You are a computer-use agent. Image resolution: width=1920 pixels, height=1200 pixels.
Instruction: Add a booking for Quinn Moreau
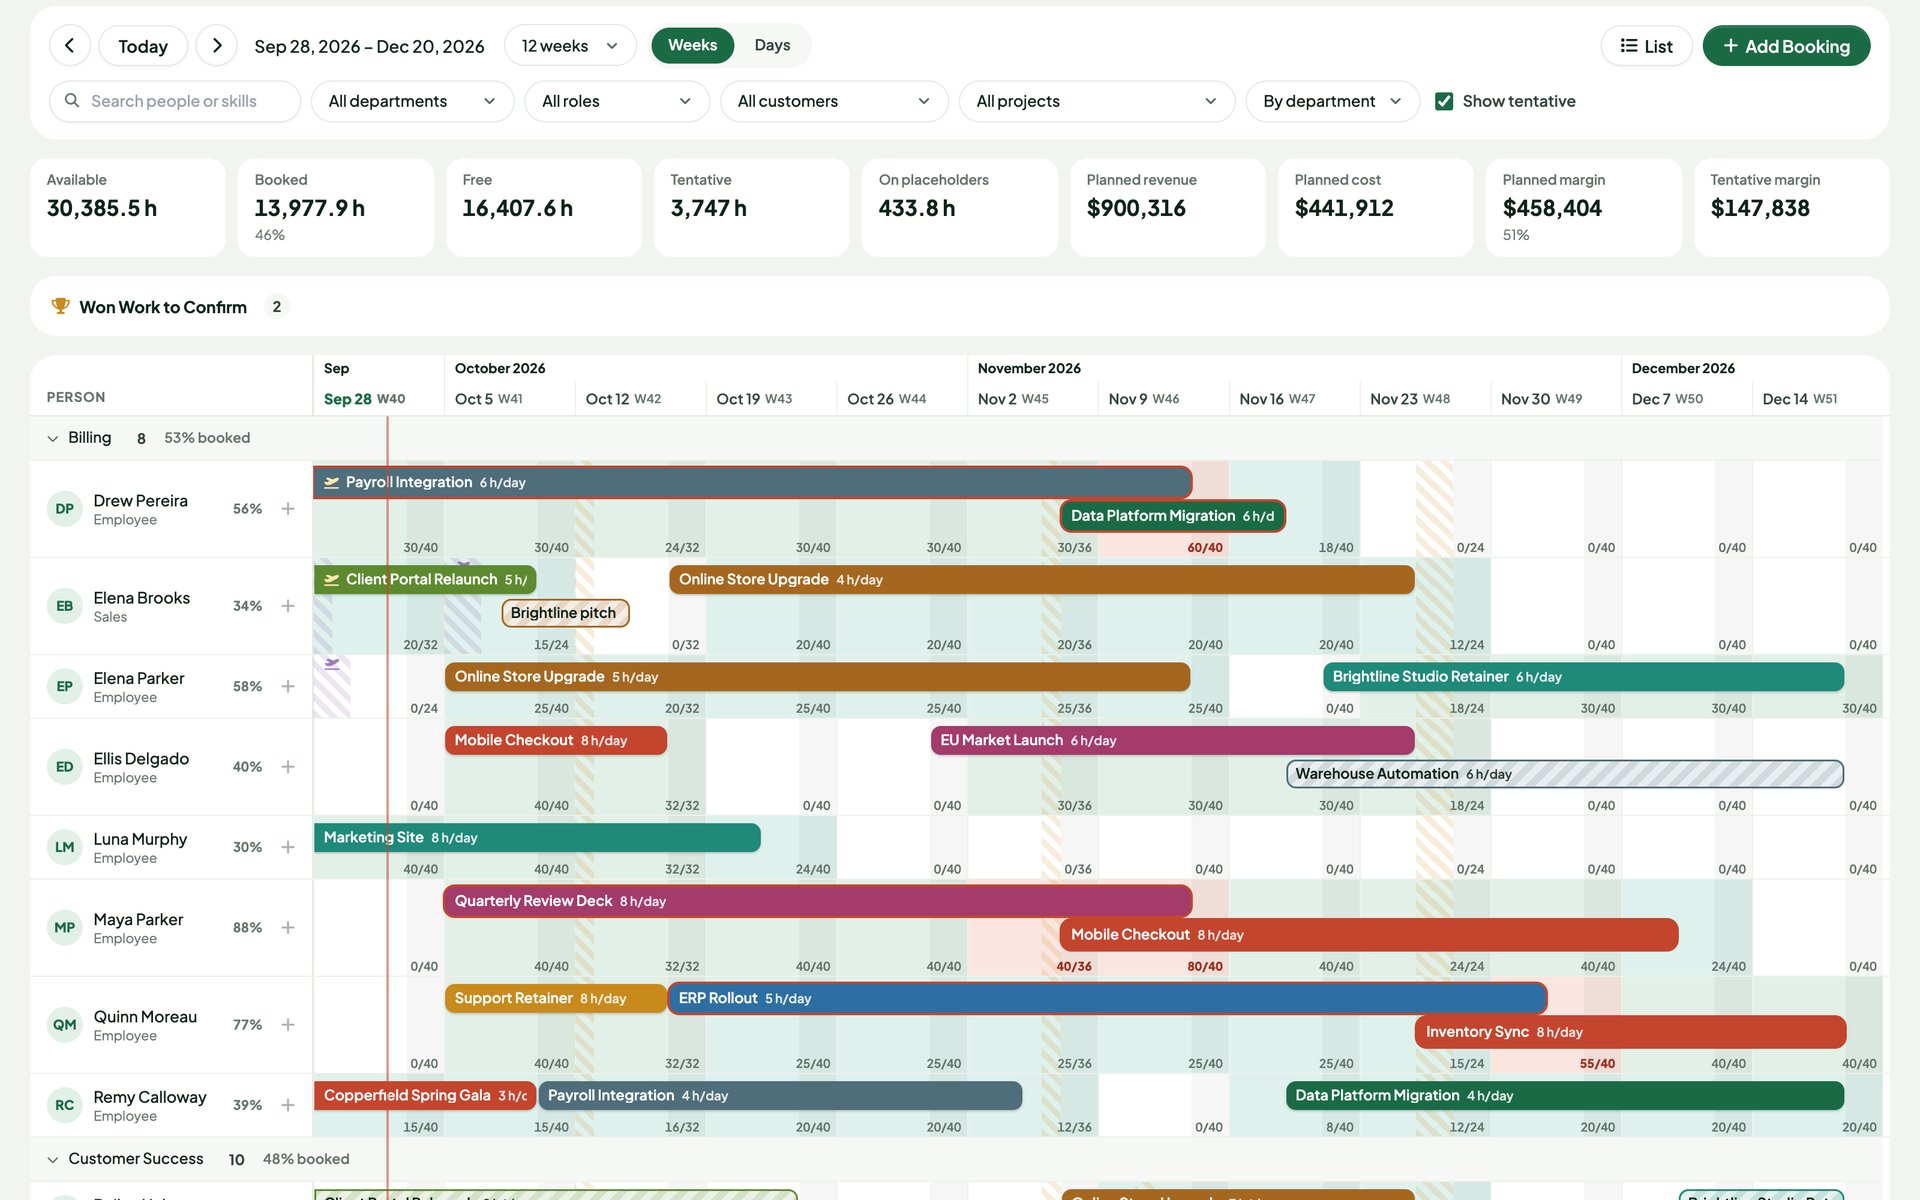(x=288, y=1025)
